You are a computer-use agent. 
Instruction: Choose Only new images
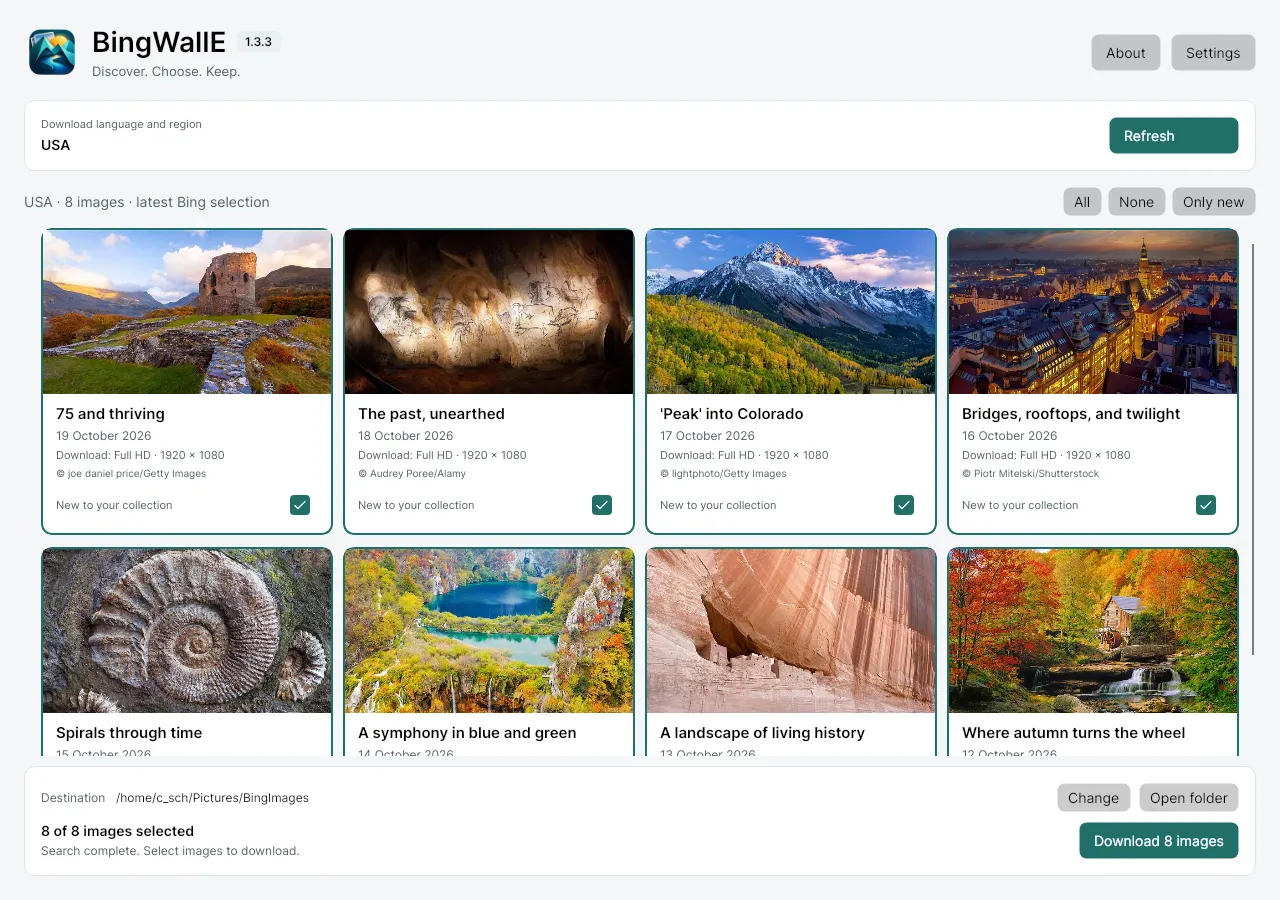(1213, 202)
